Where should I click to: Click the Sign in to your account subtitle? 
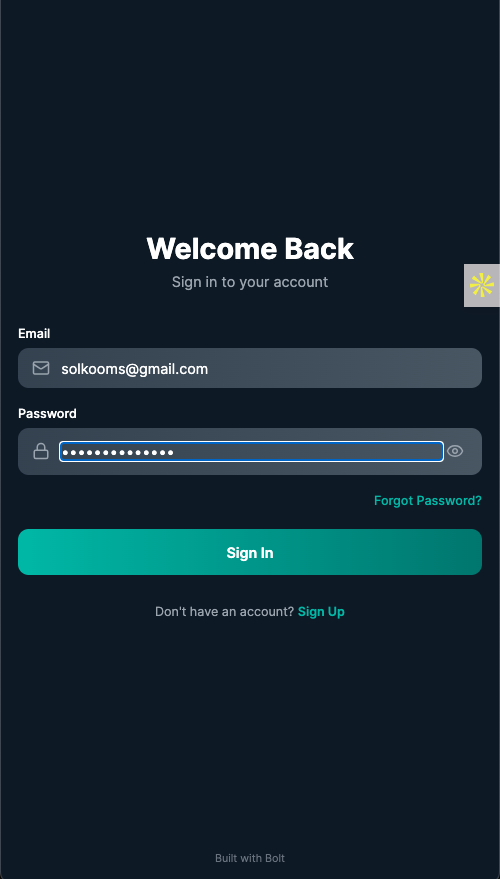click(x=250, y=281)
